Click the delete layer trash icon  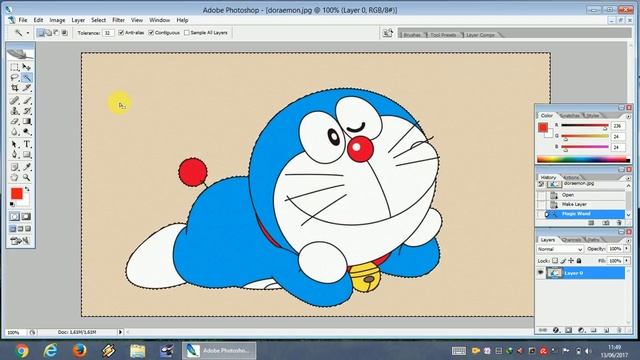(x=620, y=330)
